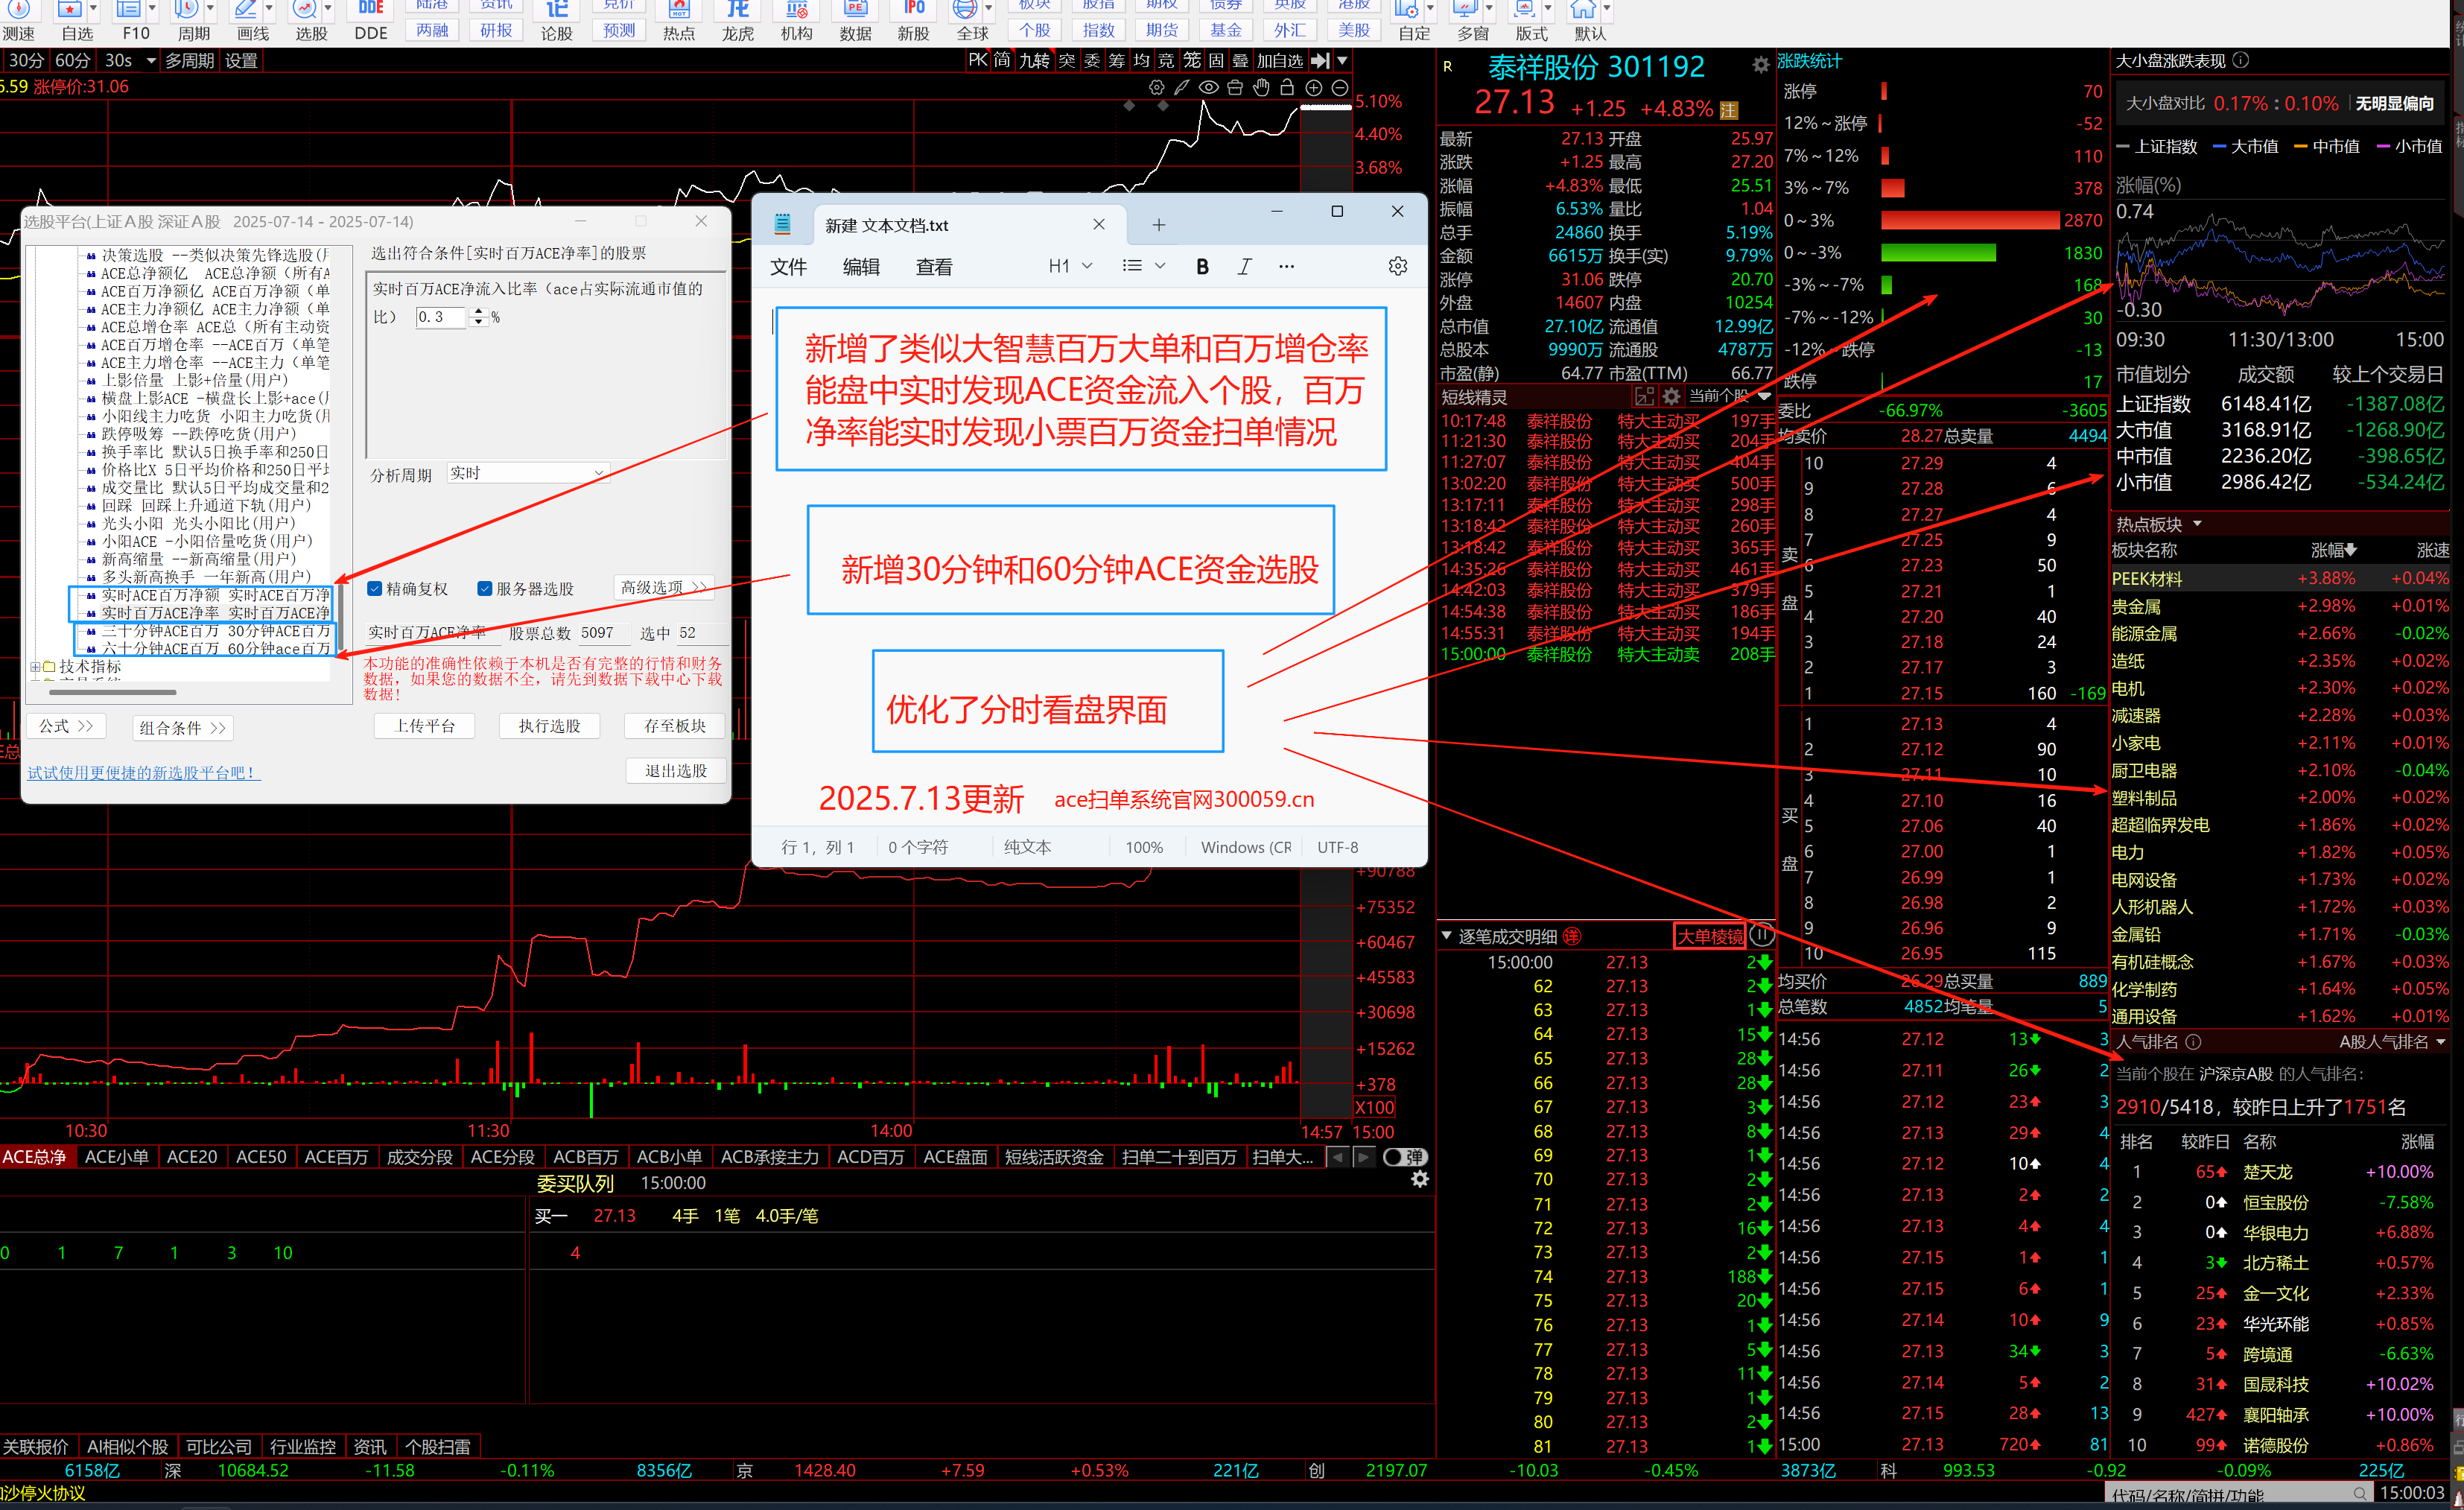Click the toolbox icon above the chart
The width and height of the screenshot is (2464, 1510).
pos(1235,87)
